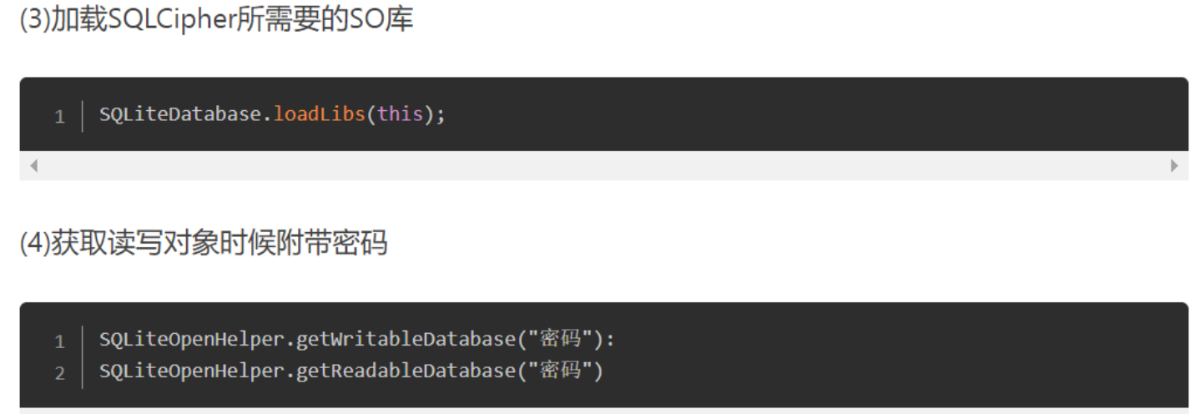Click SQLiteOpenHelper on the second line of second block
Image resolution: width=1200 pixels, height=414 pixels.
194,371
